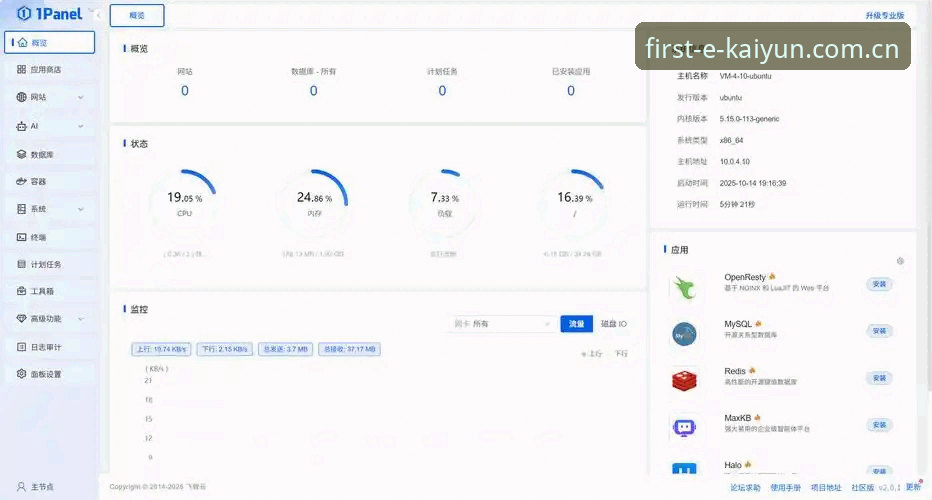
Task: Click the 已安装应用 count value 0
Action: [x=571, y=91]
